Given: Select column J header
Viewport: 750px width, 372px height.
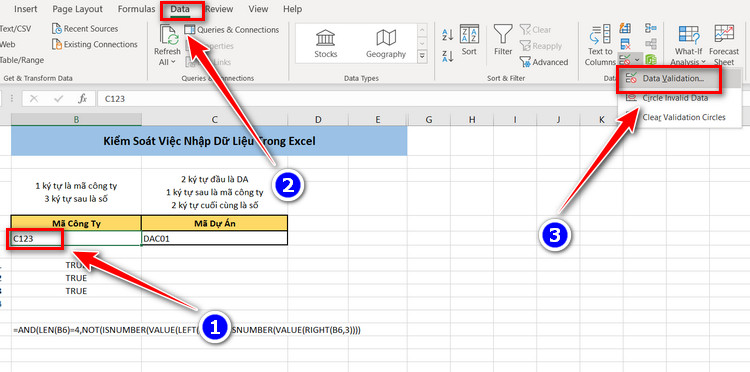Looking at the screenshot, I should [558, 120].
